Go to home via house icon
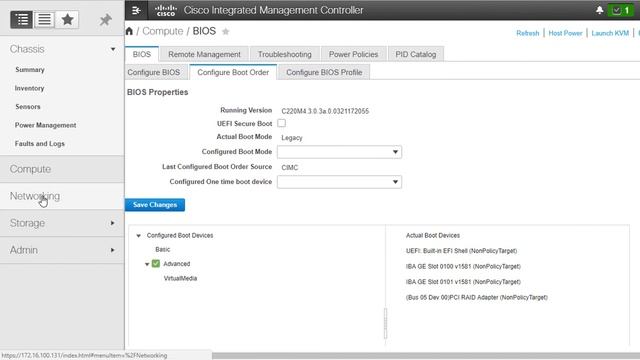 129,31
